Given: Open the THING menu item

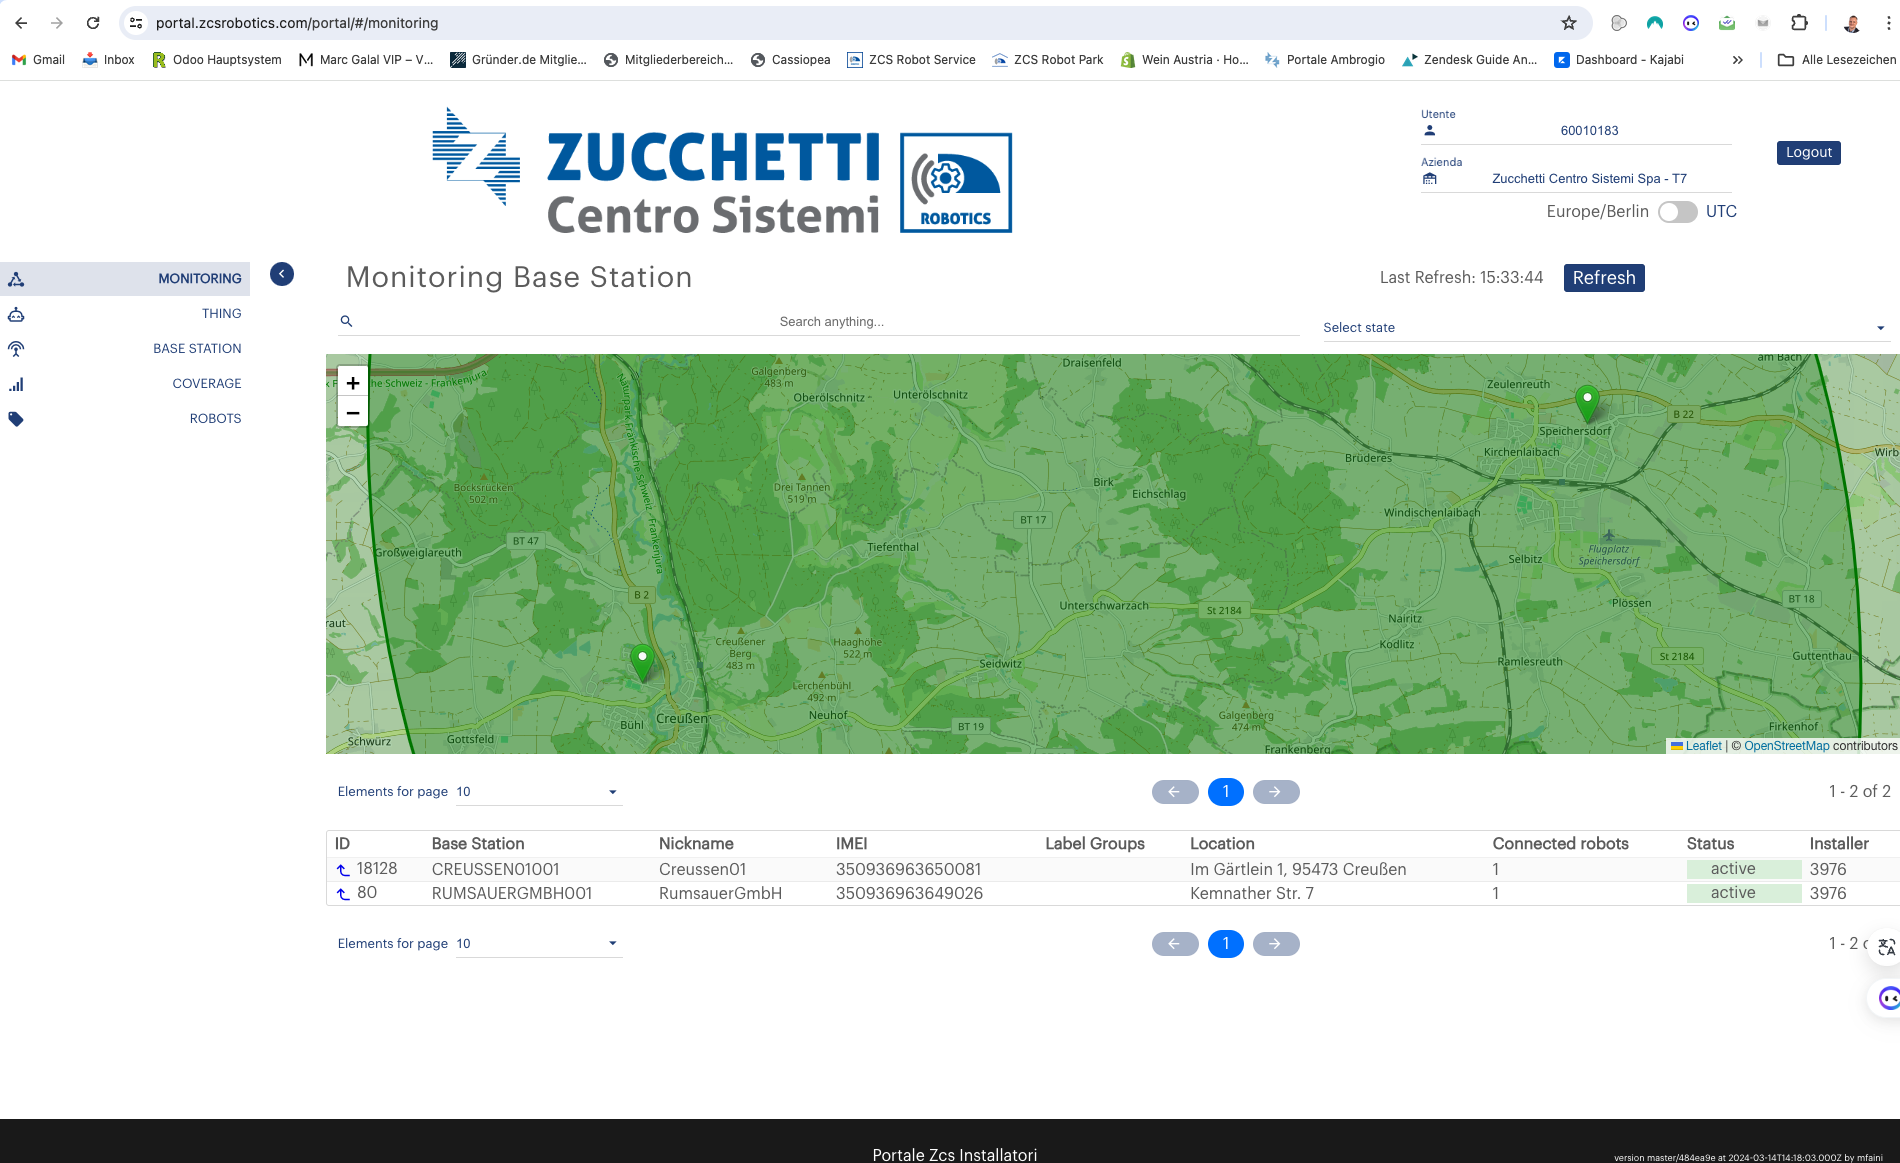Looking at the screenshot, I should coord(221,314).
